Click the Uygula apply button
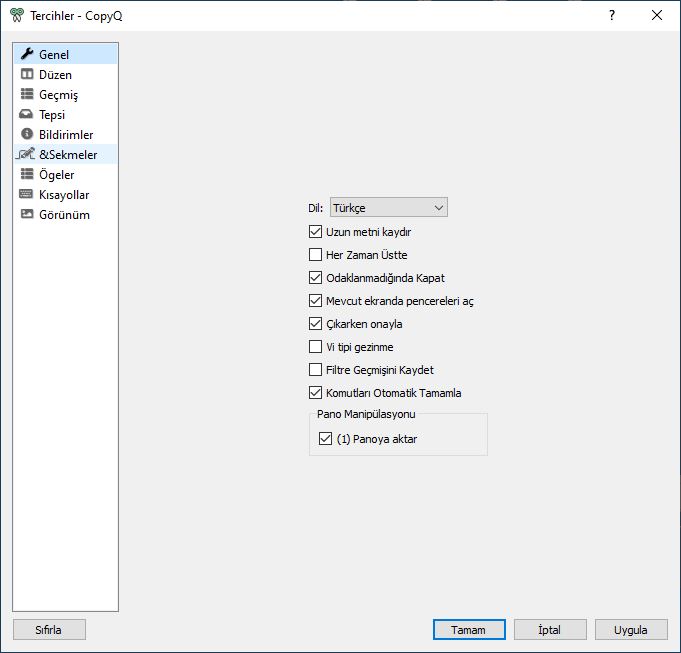 tap(631, 630)
